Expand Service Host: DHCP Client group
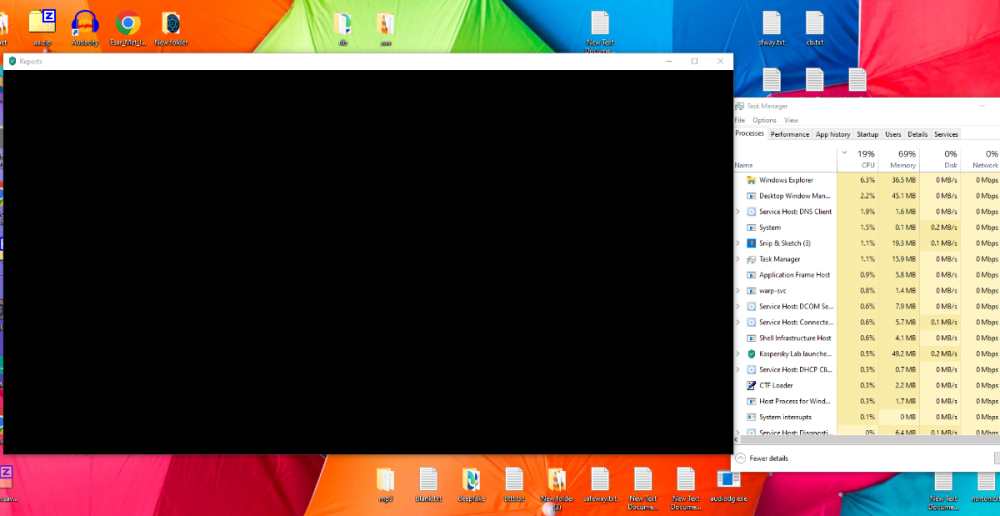Image resolution: width=1000 pixels, height=516 pixels. (x=738, y=369)
